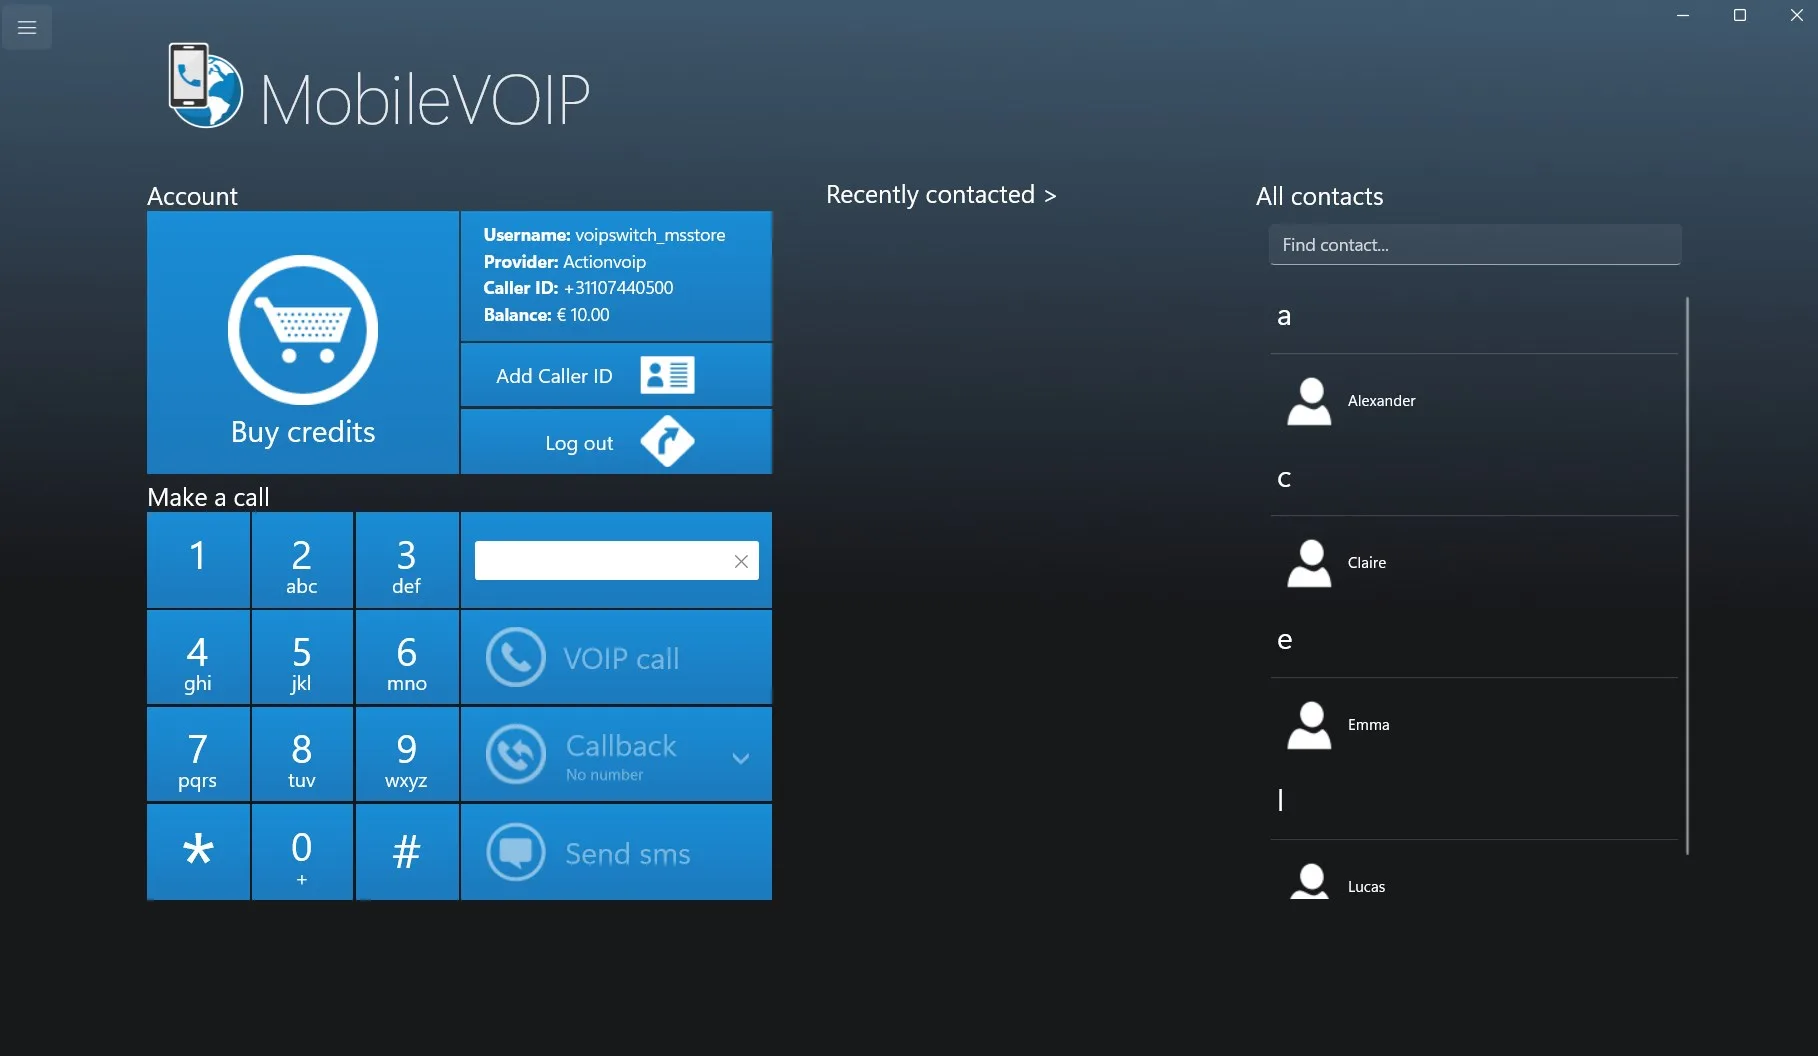Click the contacts list scrollbar
Screen dimensions: 1818x1056
tap(1687, 575)
